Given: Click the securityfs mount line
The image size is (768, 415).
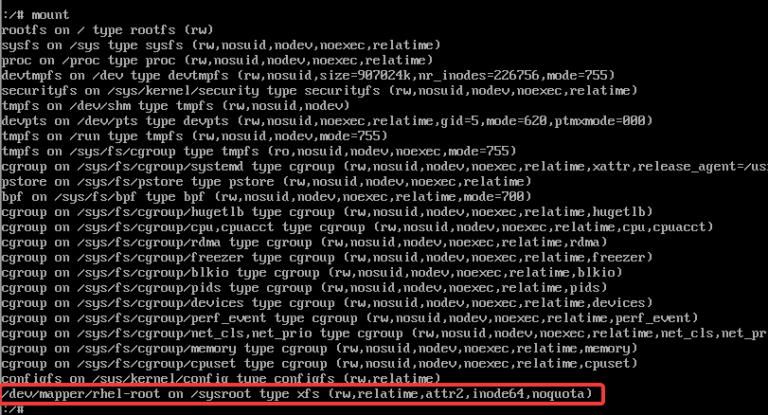Looking at the screenshot, I should click(319, 91).
